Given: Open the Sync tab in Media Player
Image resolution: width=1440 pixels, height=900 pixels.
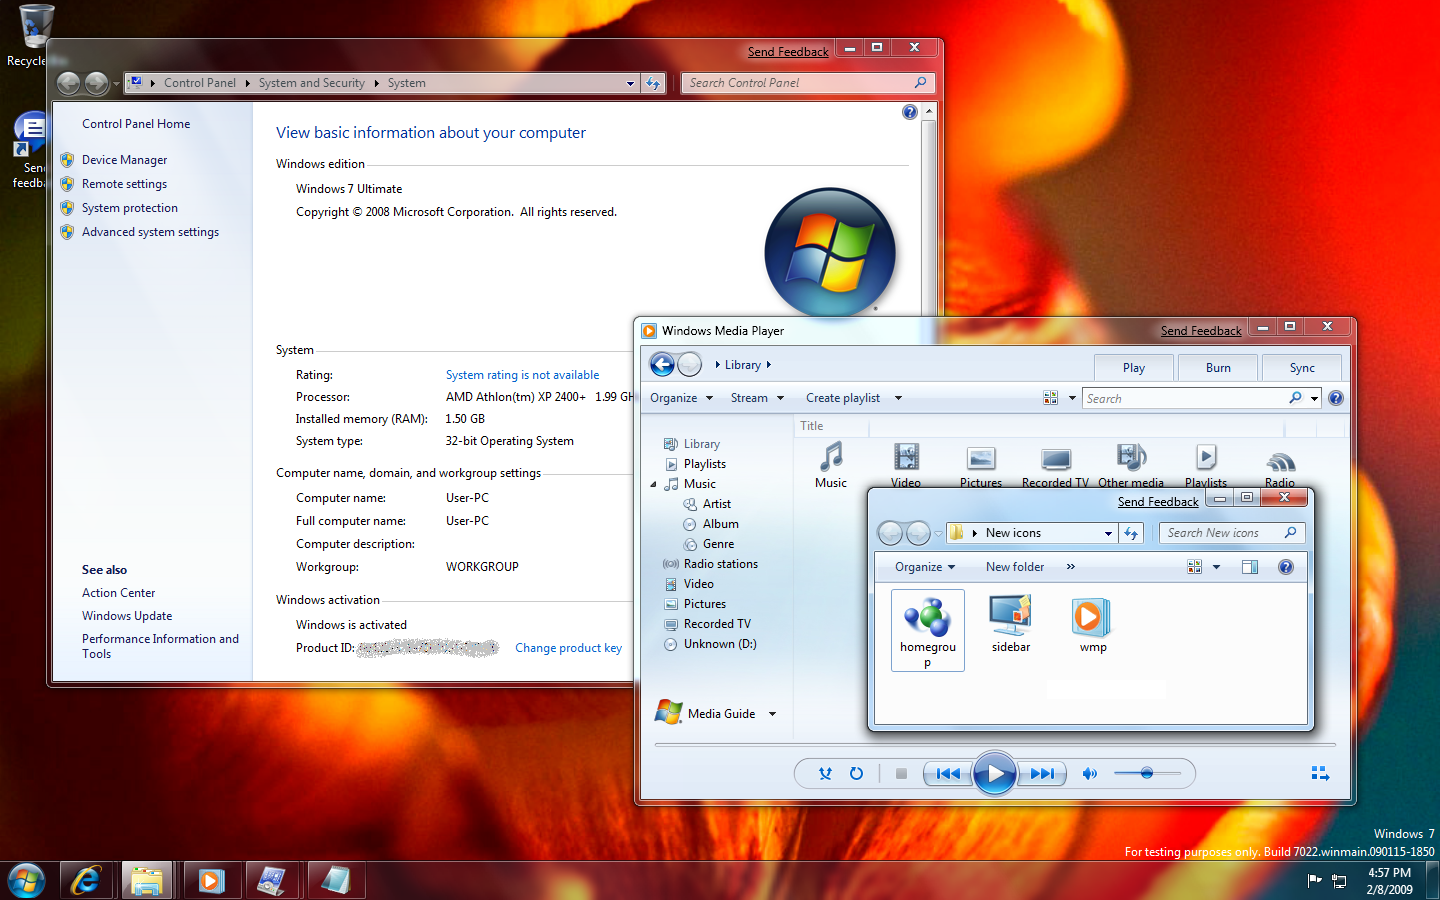Looking at the screenshot, I should [x=1302, y=368].
